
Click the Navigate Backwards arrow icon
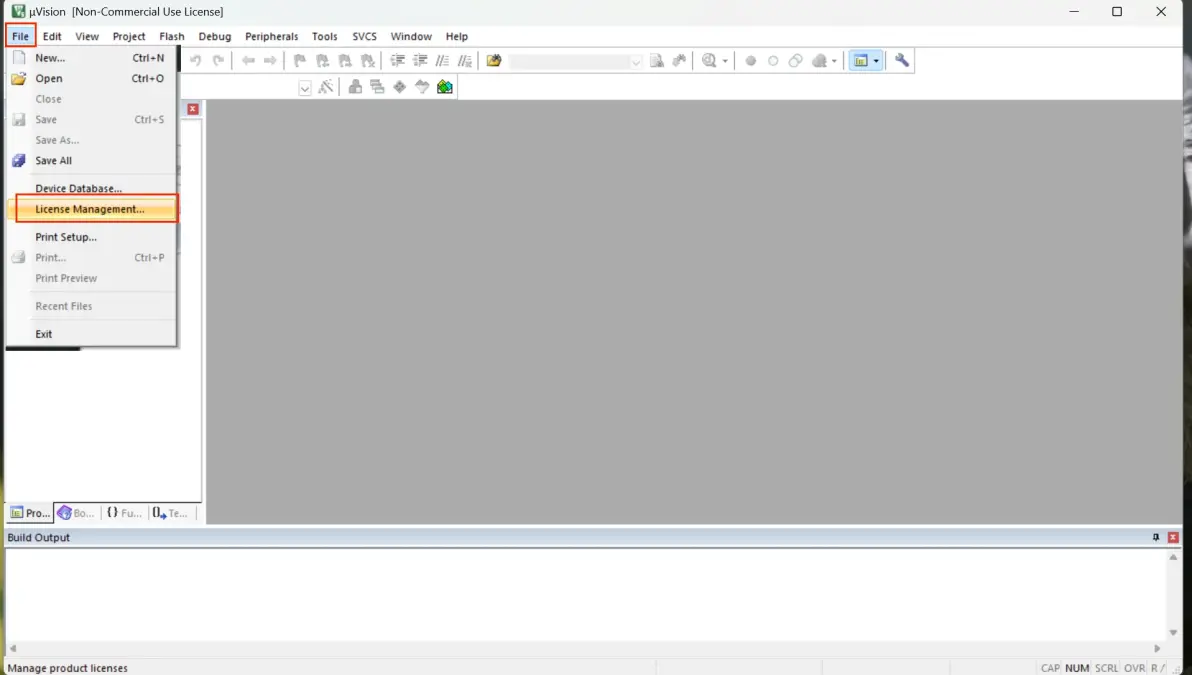pyautogui.click(x=248, y=61)
